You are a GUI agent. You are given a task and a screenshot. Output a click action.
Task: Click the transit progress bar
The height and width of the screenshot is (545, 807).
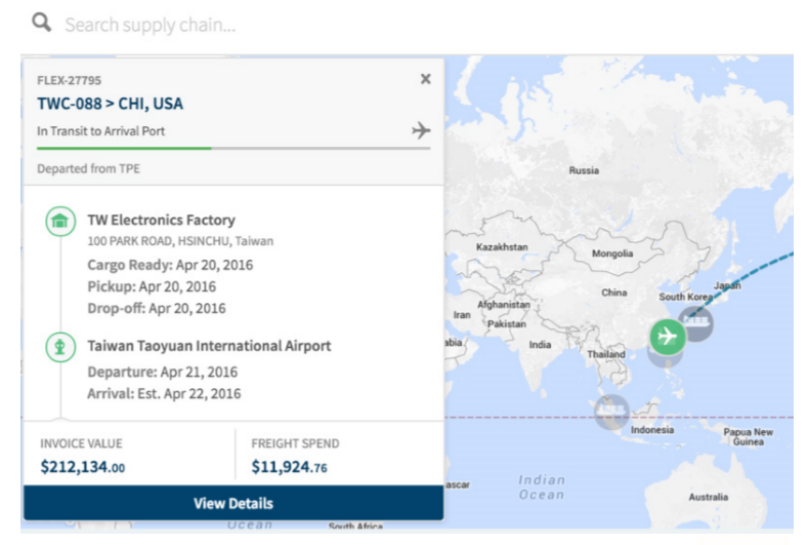(233, 148)
